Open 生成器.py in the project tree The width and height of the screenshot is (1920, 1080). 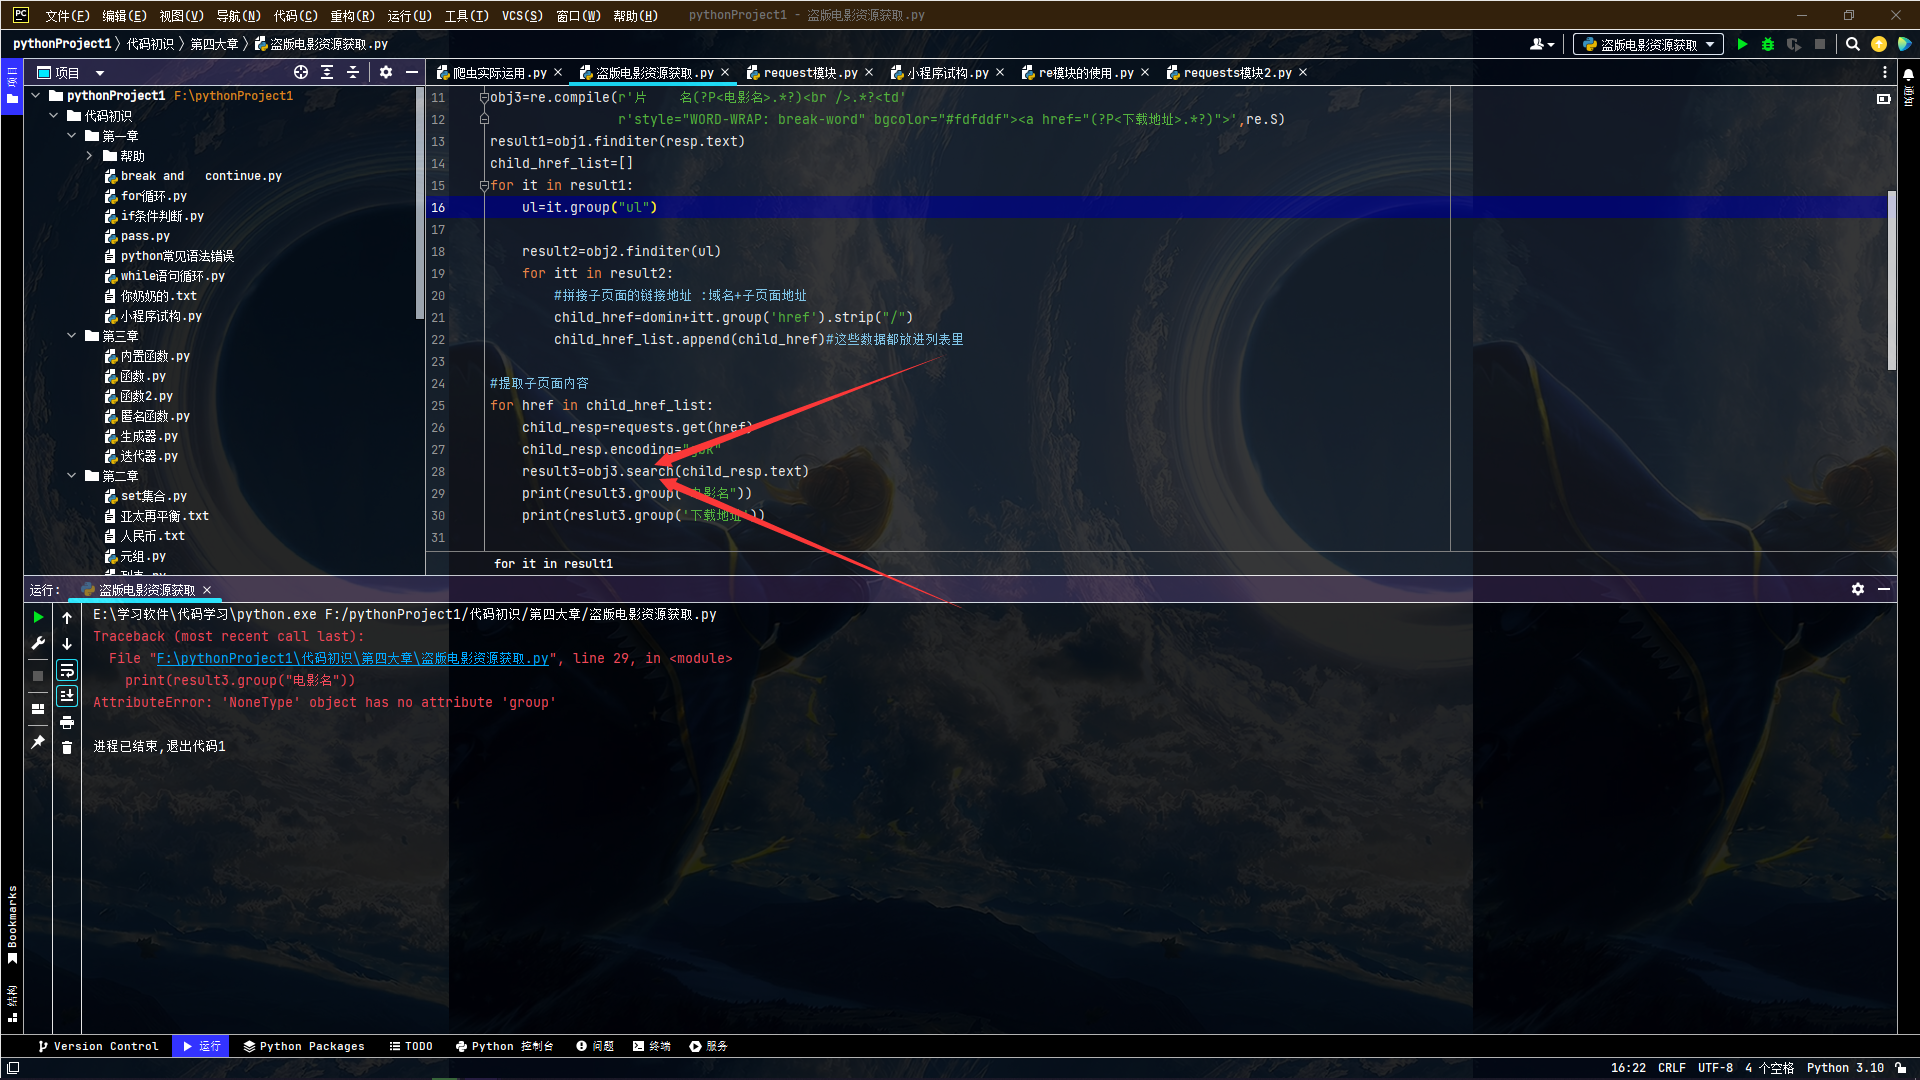pos(149,436)
